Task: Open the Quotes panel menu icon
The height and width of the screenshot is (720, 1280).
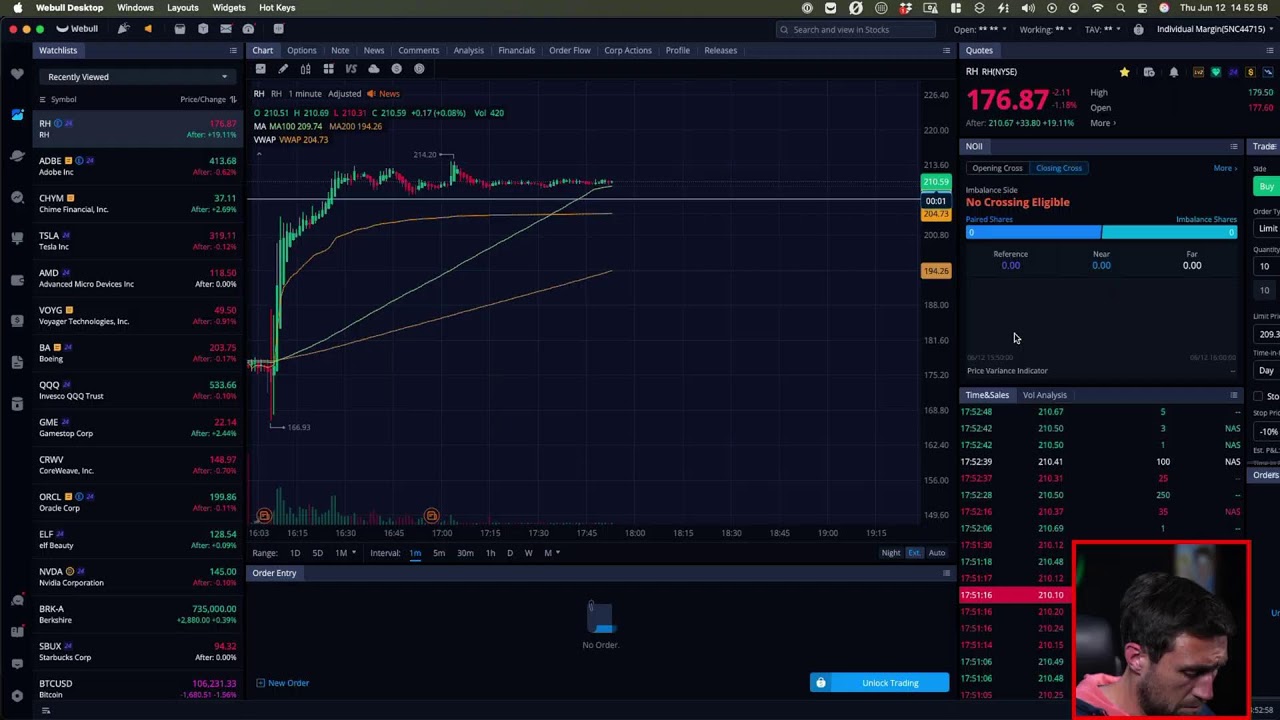Action: (x=1271, y=50)
